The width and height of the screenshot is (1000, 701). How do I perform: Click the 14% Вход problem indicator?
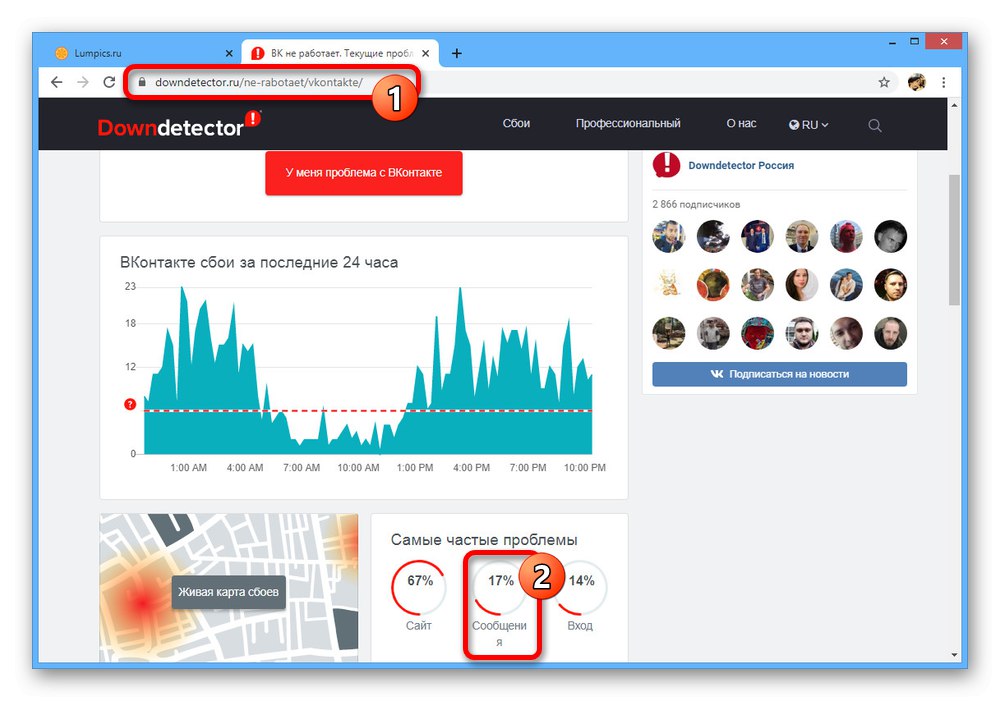[x=580, y=596]
